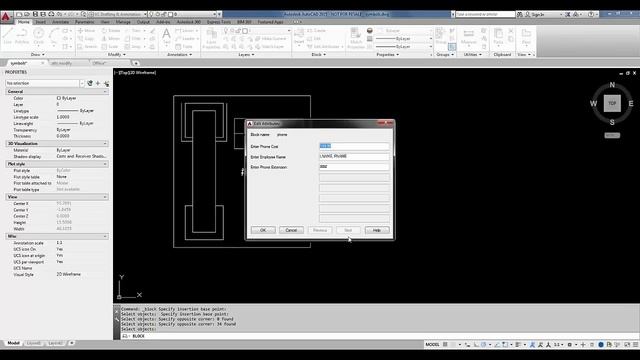The height and width of the screenshot is (360, 640).
Task: Click the Copy tool in Modify panel
Action: 86,38
